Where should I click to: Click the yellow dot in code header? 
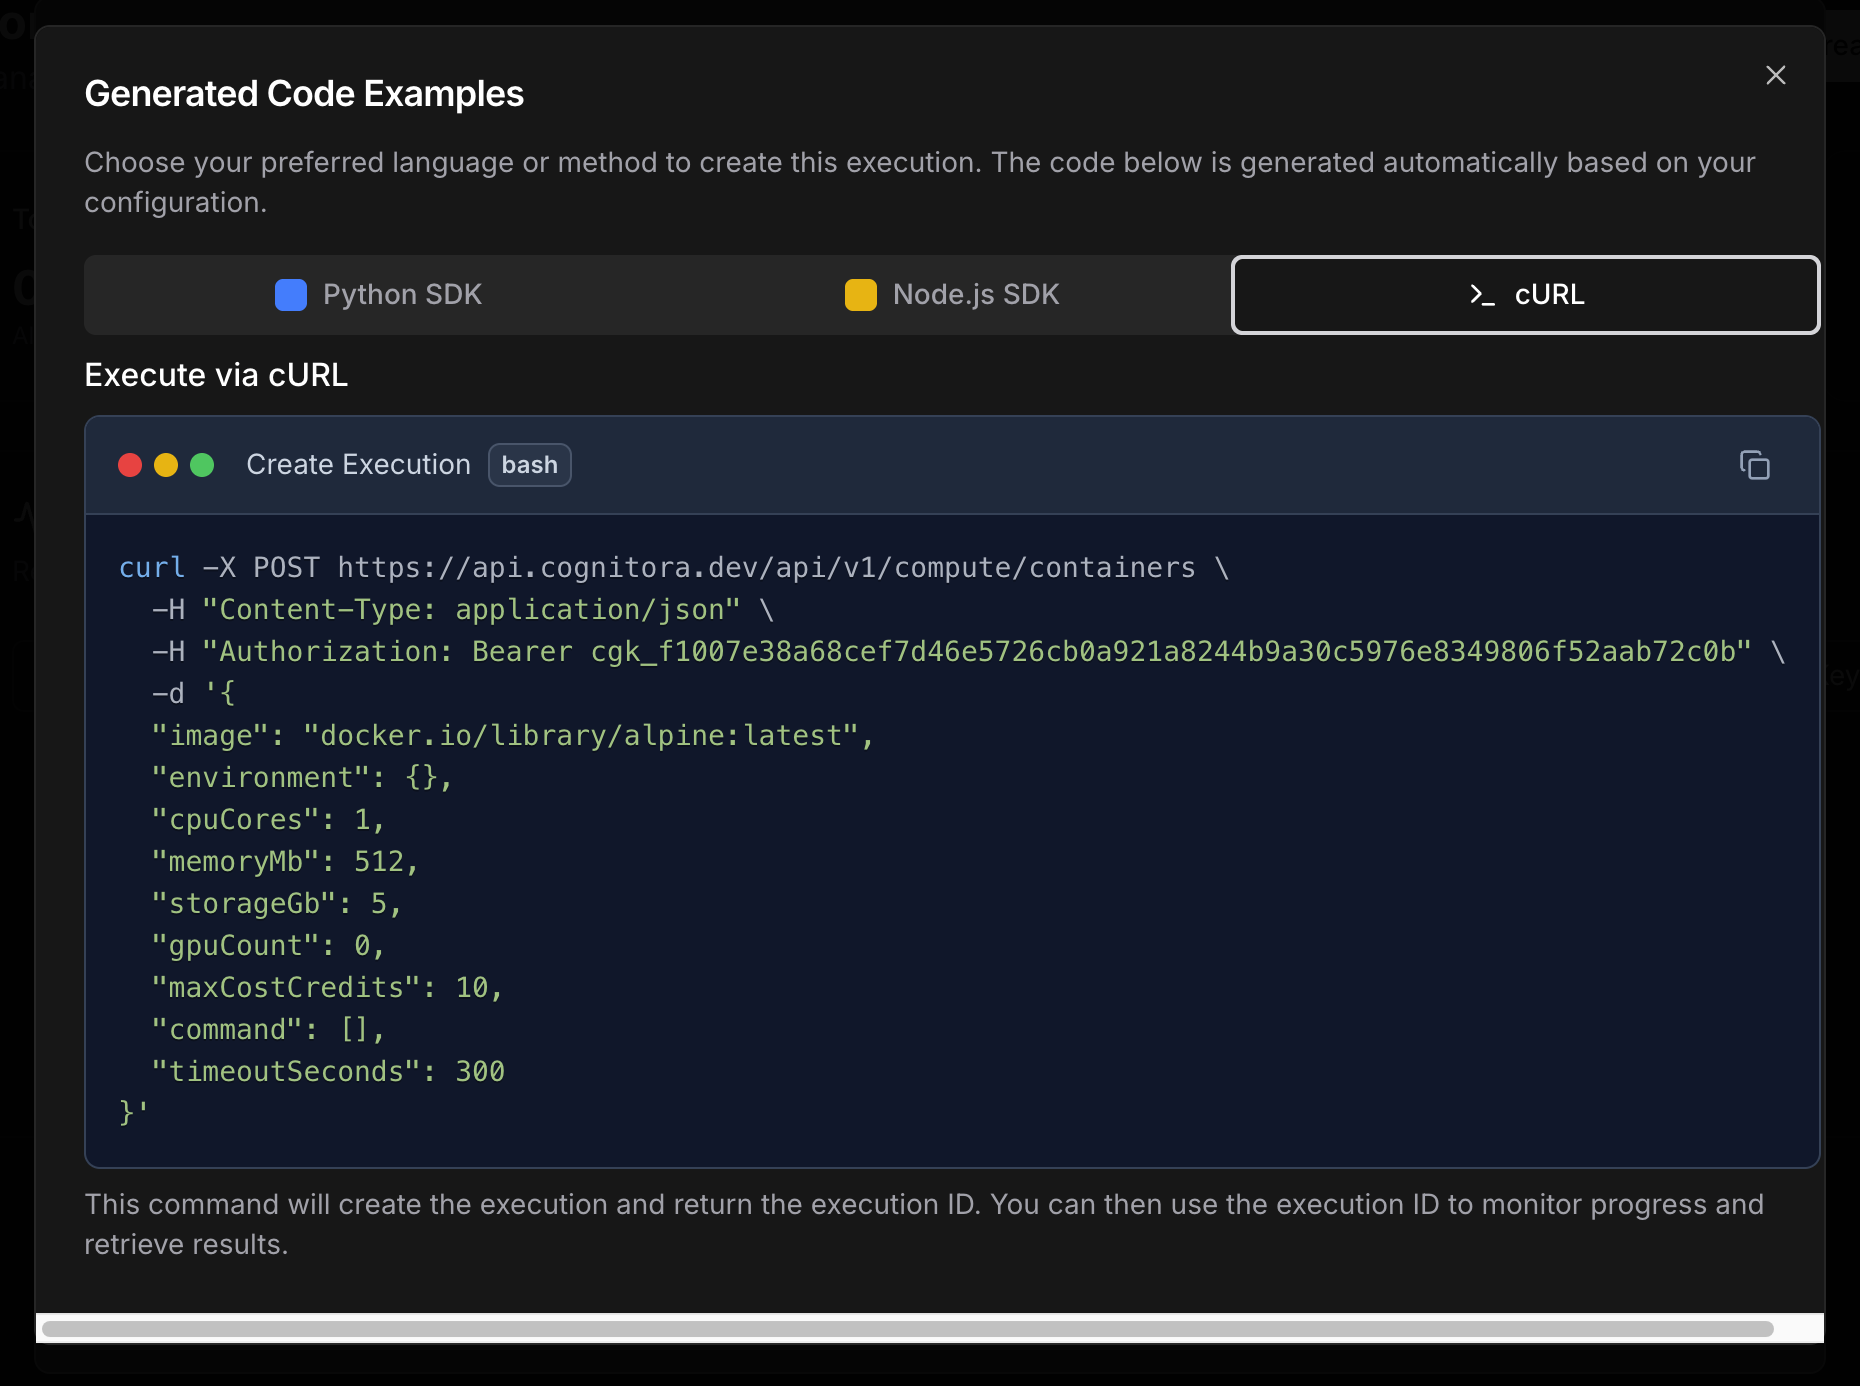tap(166, 465)
